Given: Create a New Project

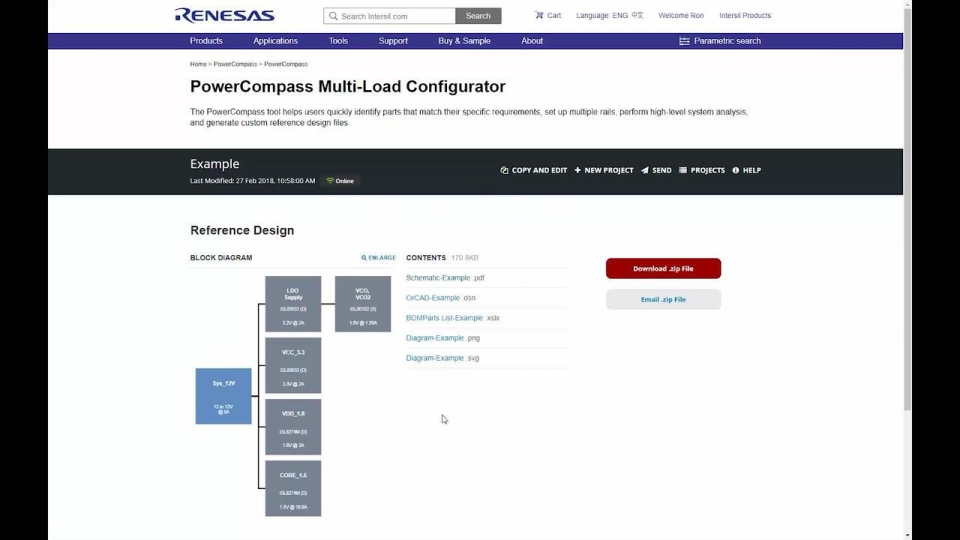Looking at the screenshot, I should click(604, 170).
